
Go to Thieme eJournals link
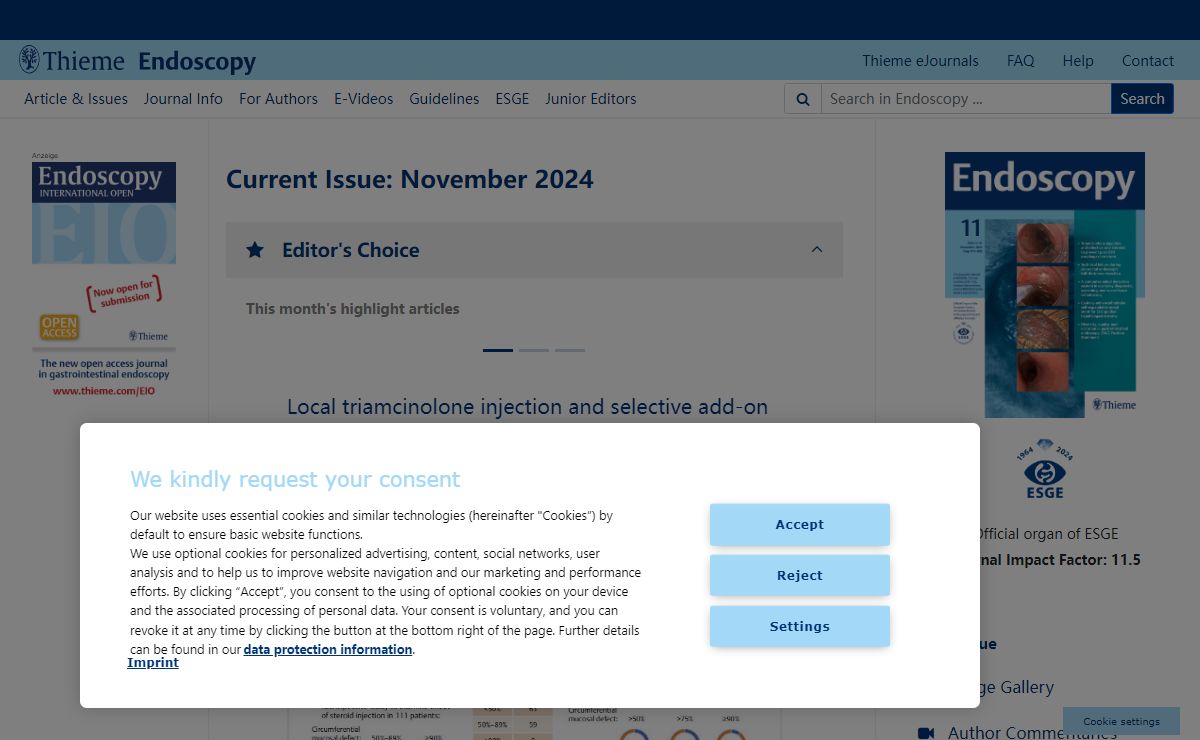(920, 61)
